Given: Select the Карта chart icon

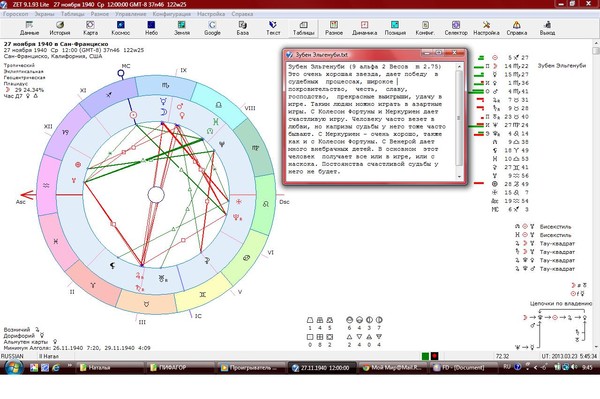Looking at the screenshot, I should [x=90, y=28].
